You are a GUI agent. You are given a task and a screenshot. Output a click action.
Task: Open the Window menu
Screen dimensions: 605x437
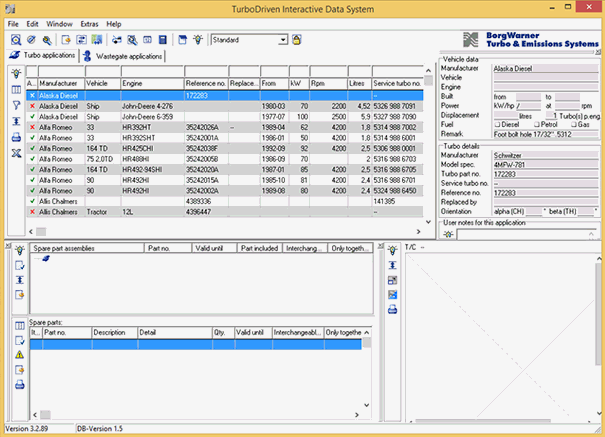[59, 24]
